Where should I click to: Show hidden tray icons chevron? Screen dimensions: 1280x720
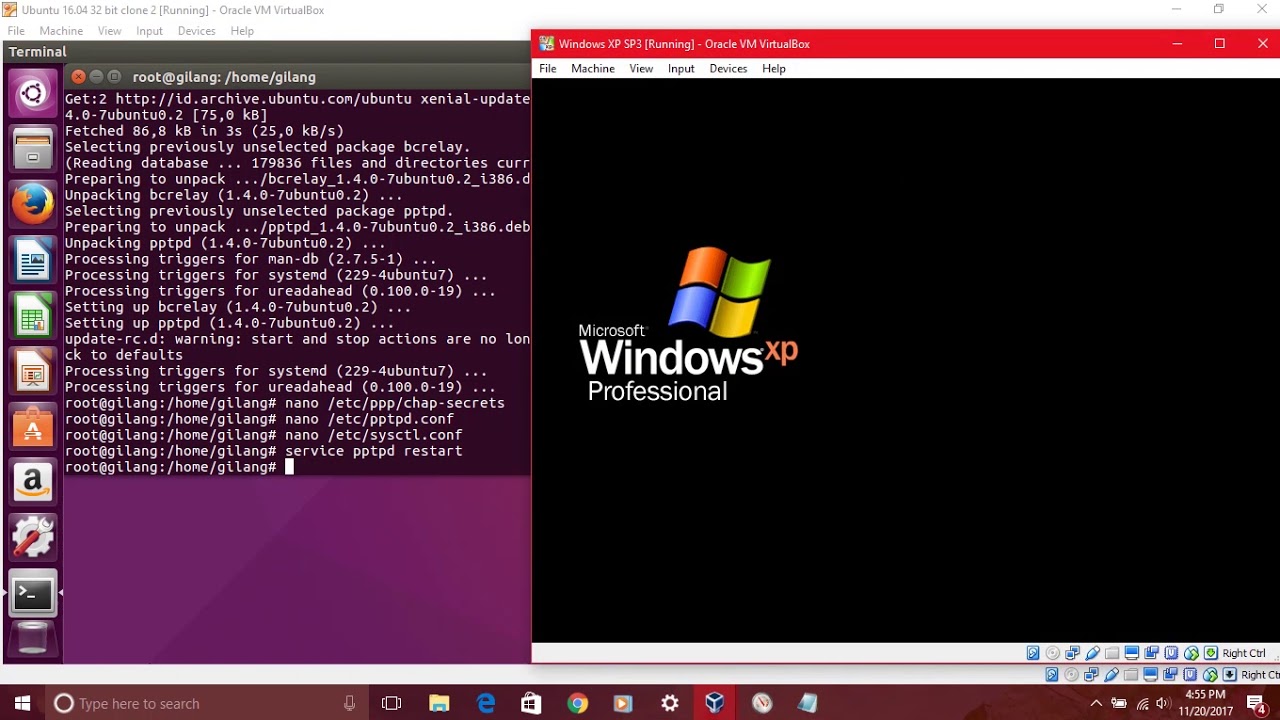point(1096,703)
